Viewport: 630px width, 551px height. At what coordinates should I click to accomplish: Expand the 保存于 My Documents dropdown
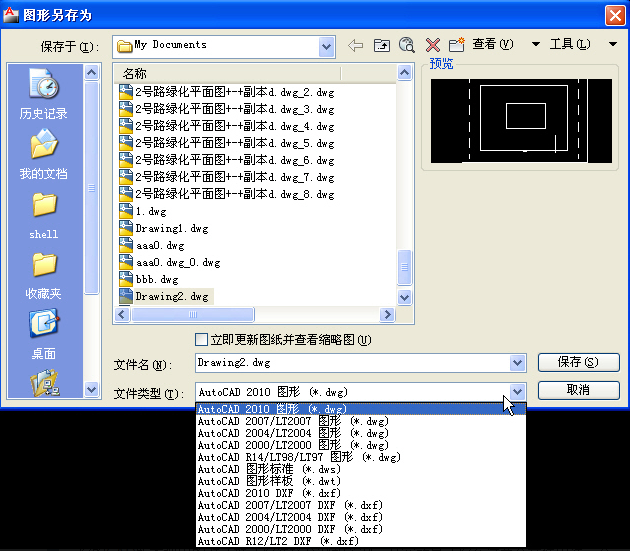click(x=327, y=47)
